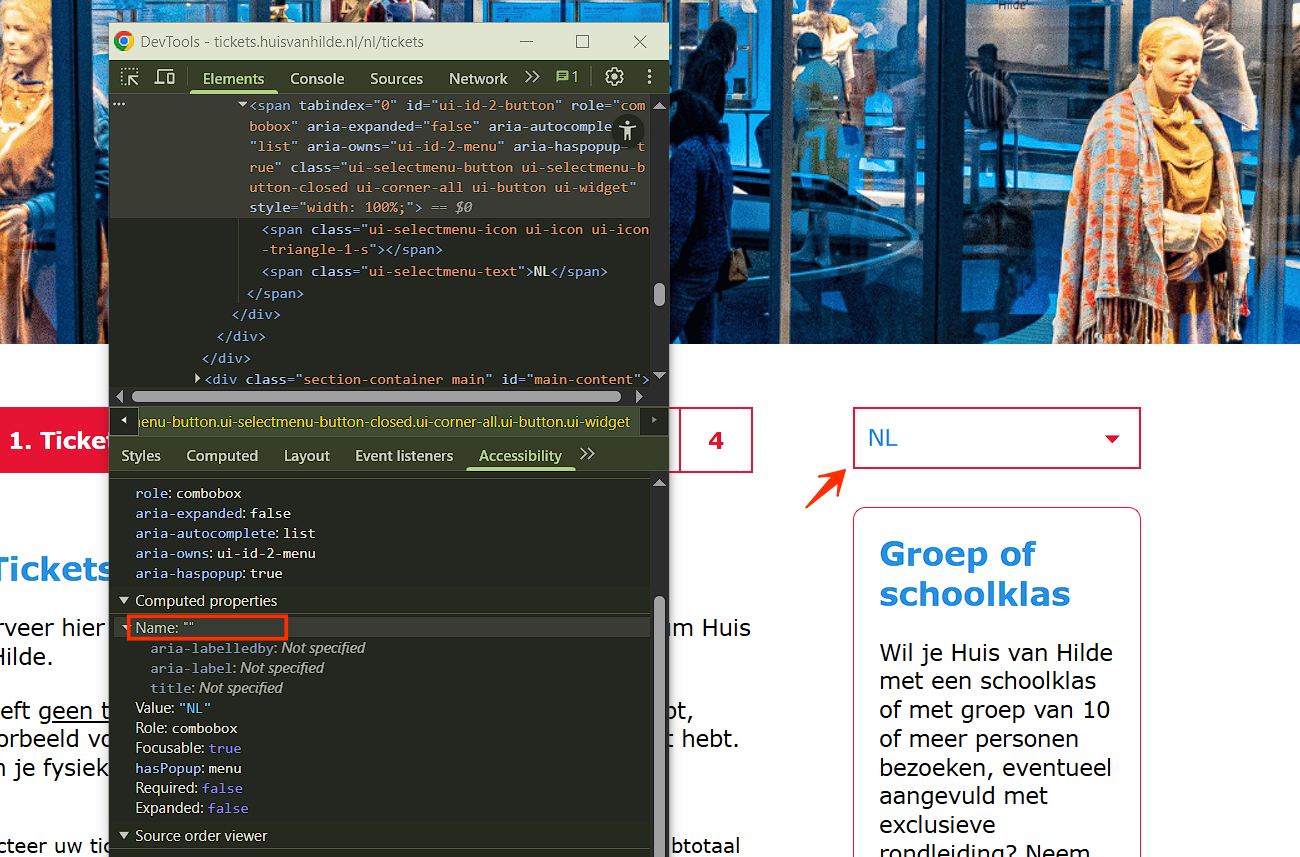1300x857 pixels.
Task: Toggle the device toolbar icon
Action: tap(165, 78)
